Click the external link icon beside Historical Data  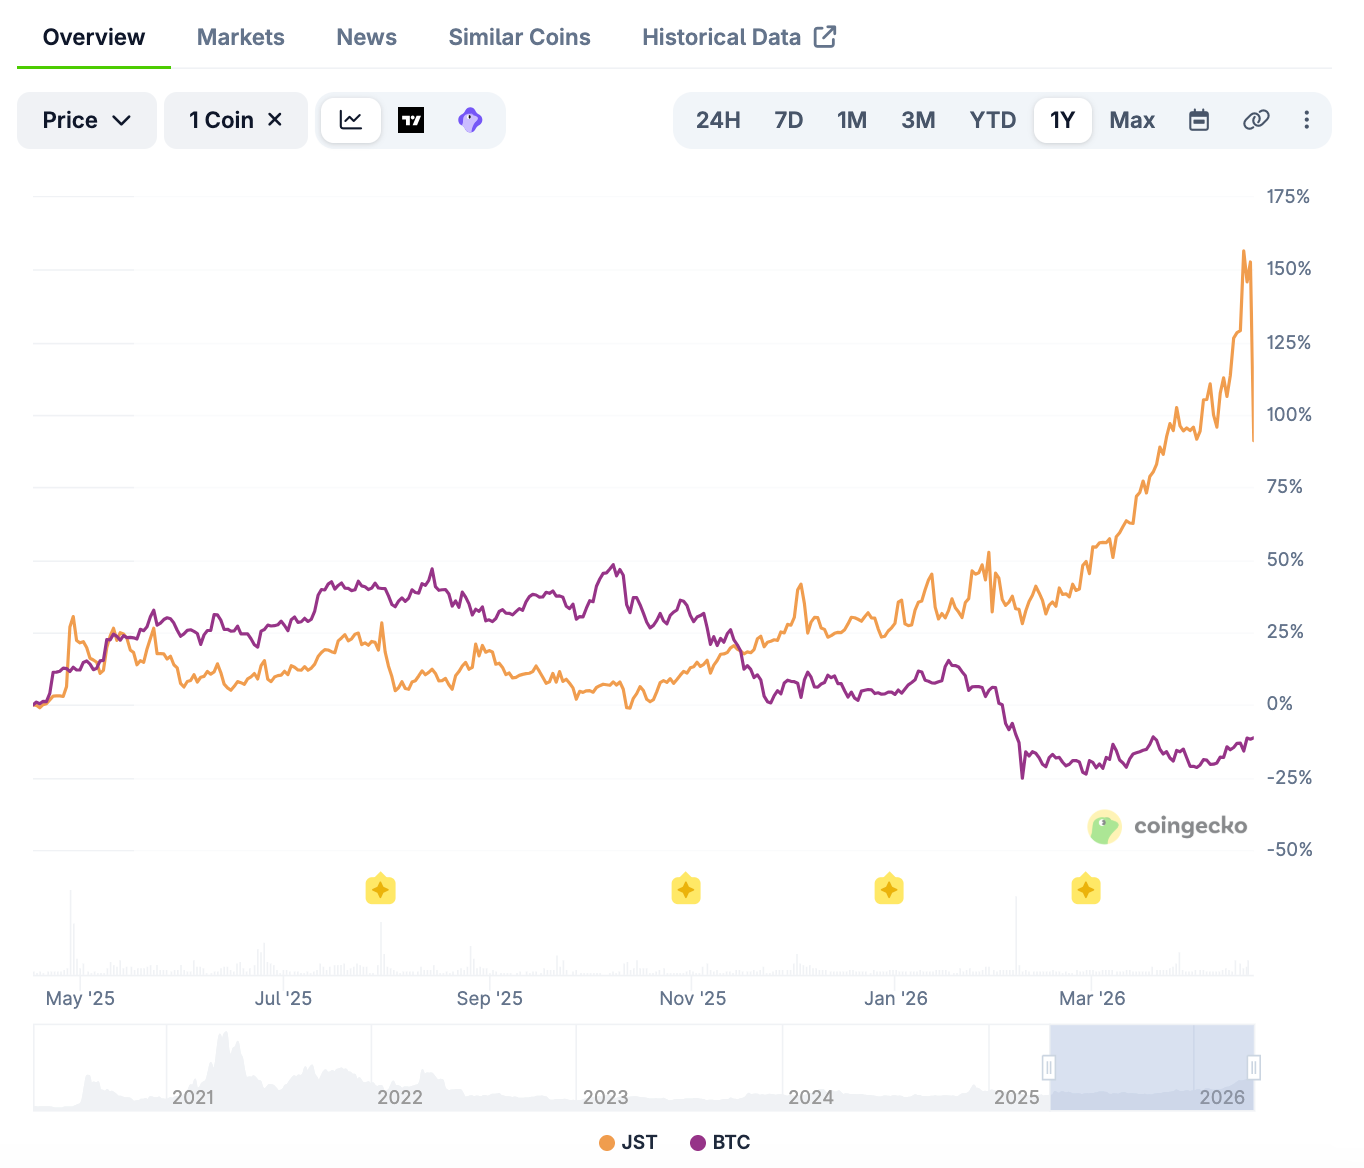click(x=825, y=37)
